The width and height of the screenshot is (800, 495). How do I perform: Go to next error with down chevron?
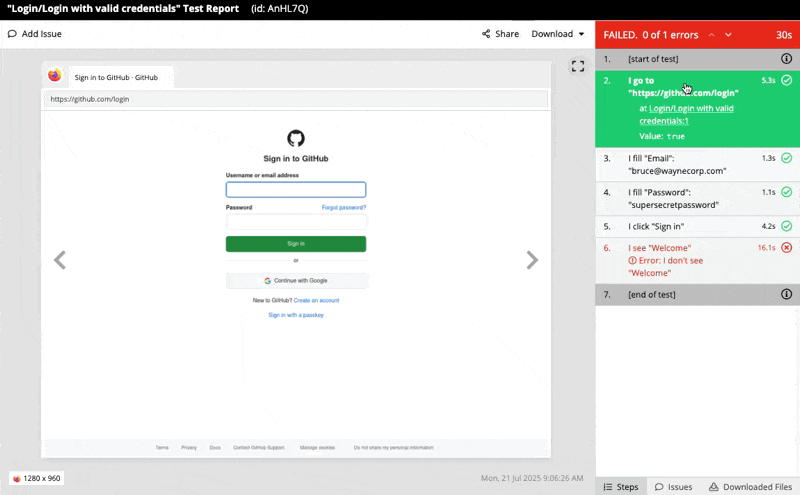click(x=728, y=35)
